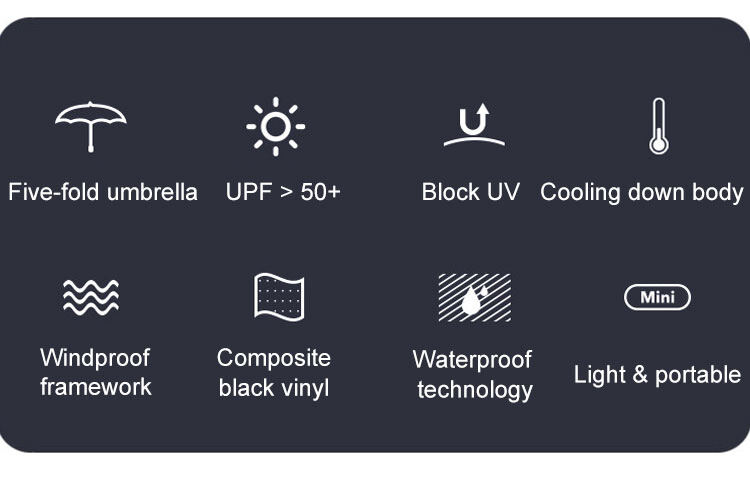Click the Waterproof technology label

point(474,374)
